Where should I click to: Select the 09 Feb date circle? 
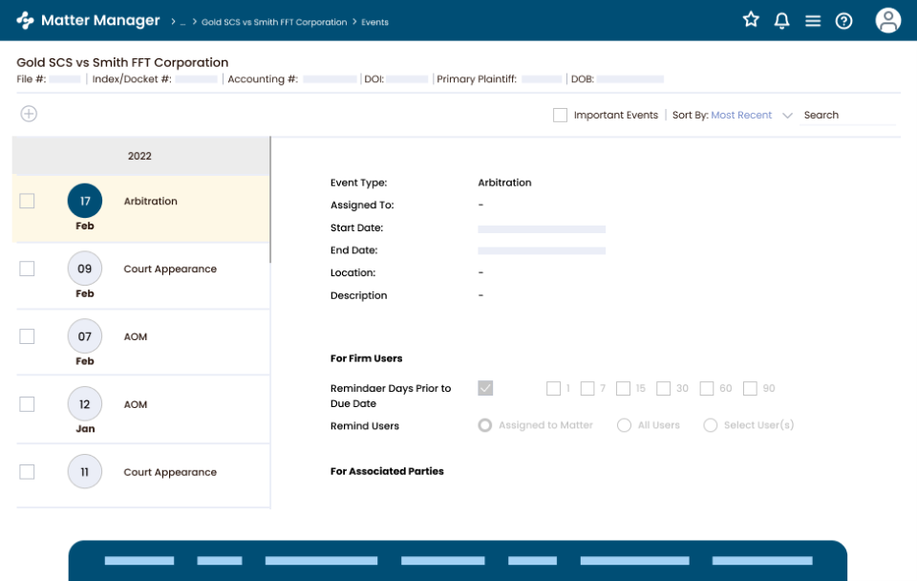point(85,269)
